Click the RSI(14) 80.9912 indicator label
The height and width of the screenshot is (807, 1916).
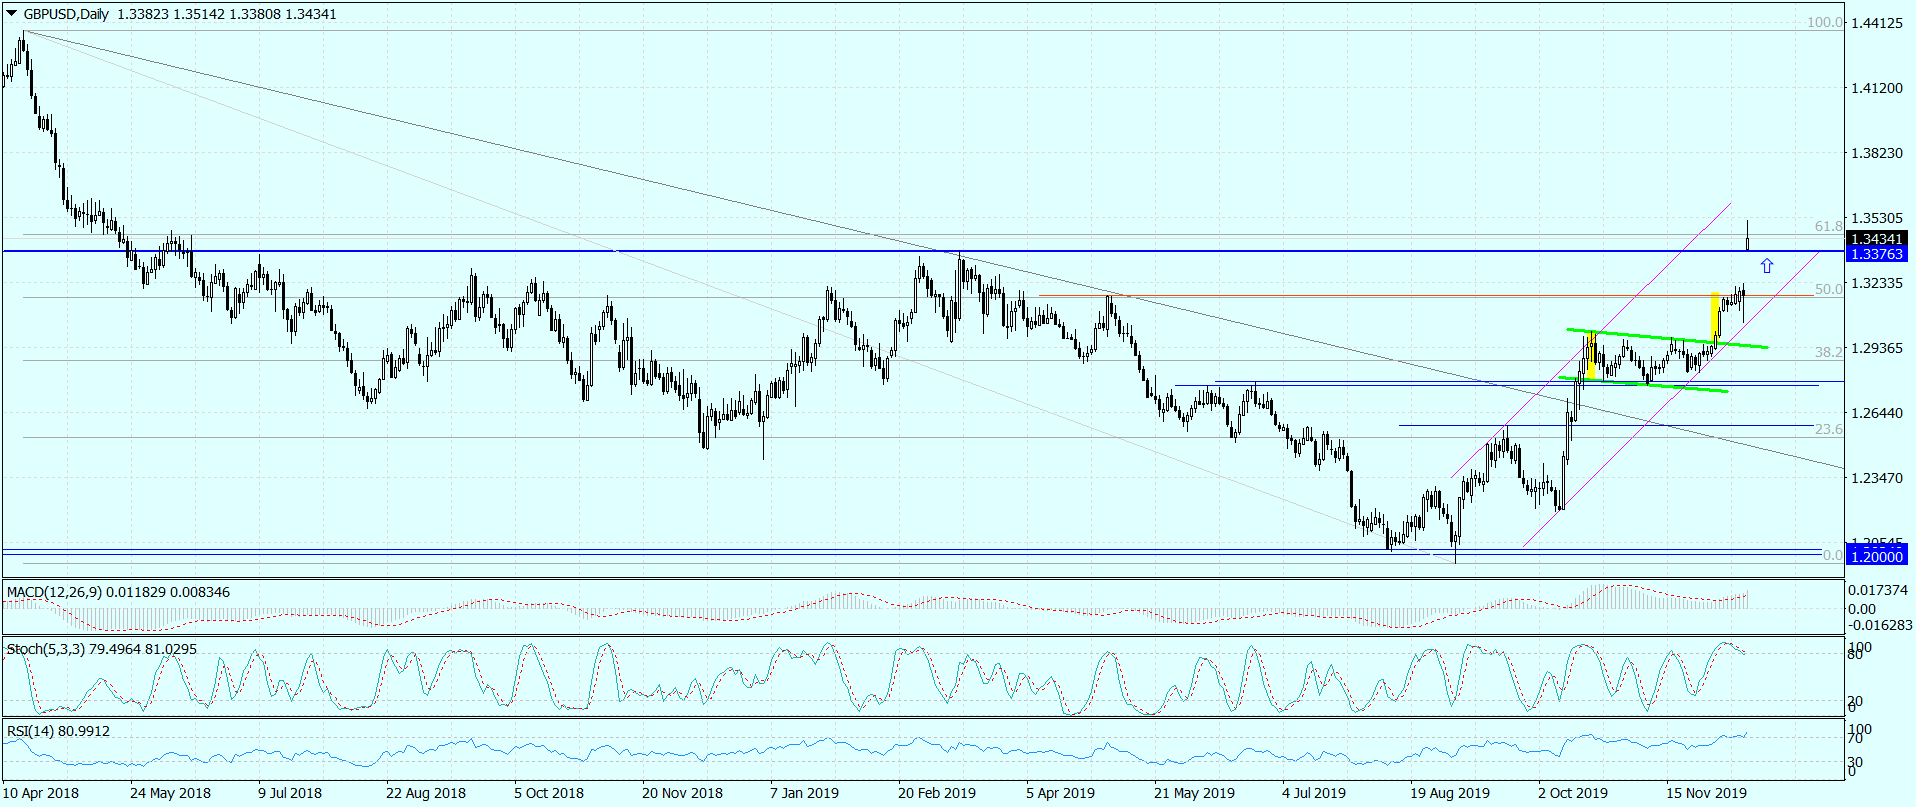coord(58,731)
